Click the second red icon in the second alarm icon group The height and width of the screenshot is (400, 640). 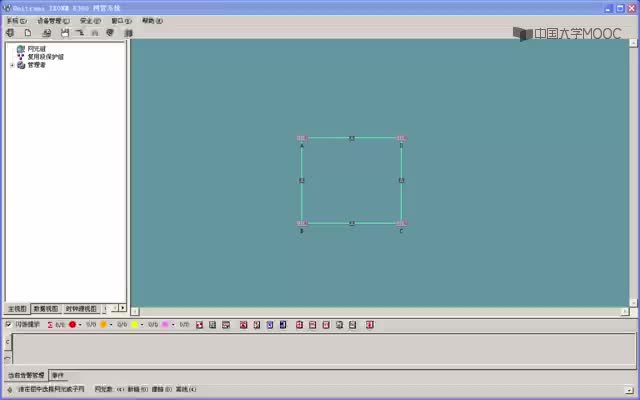(x=257, y=325)
